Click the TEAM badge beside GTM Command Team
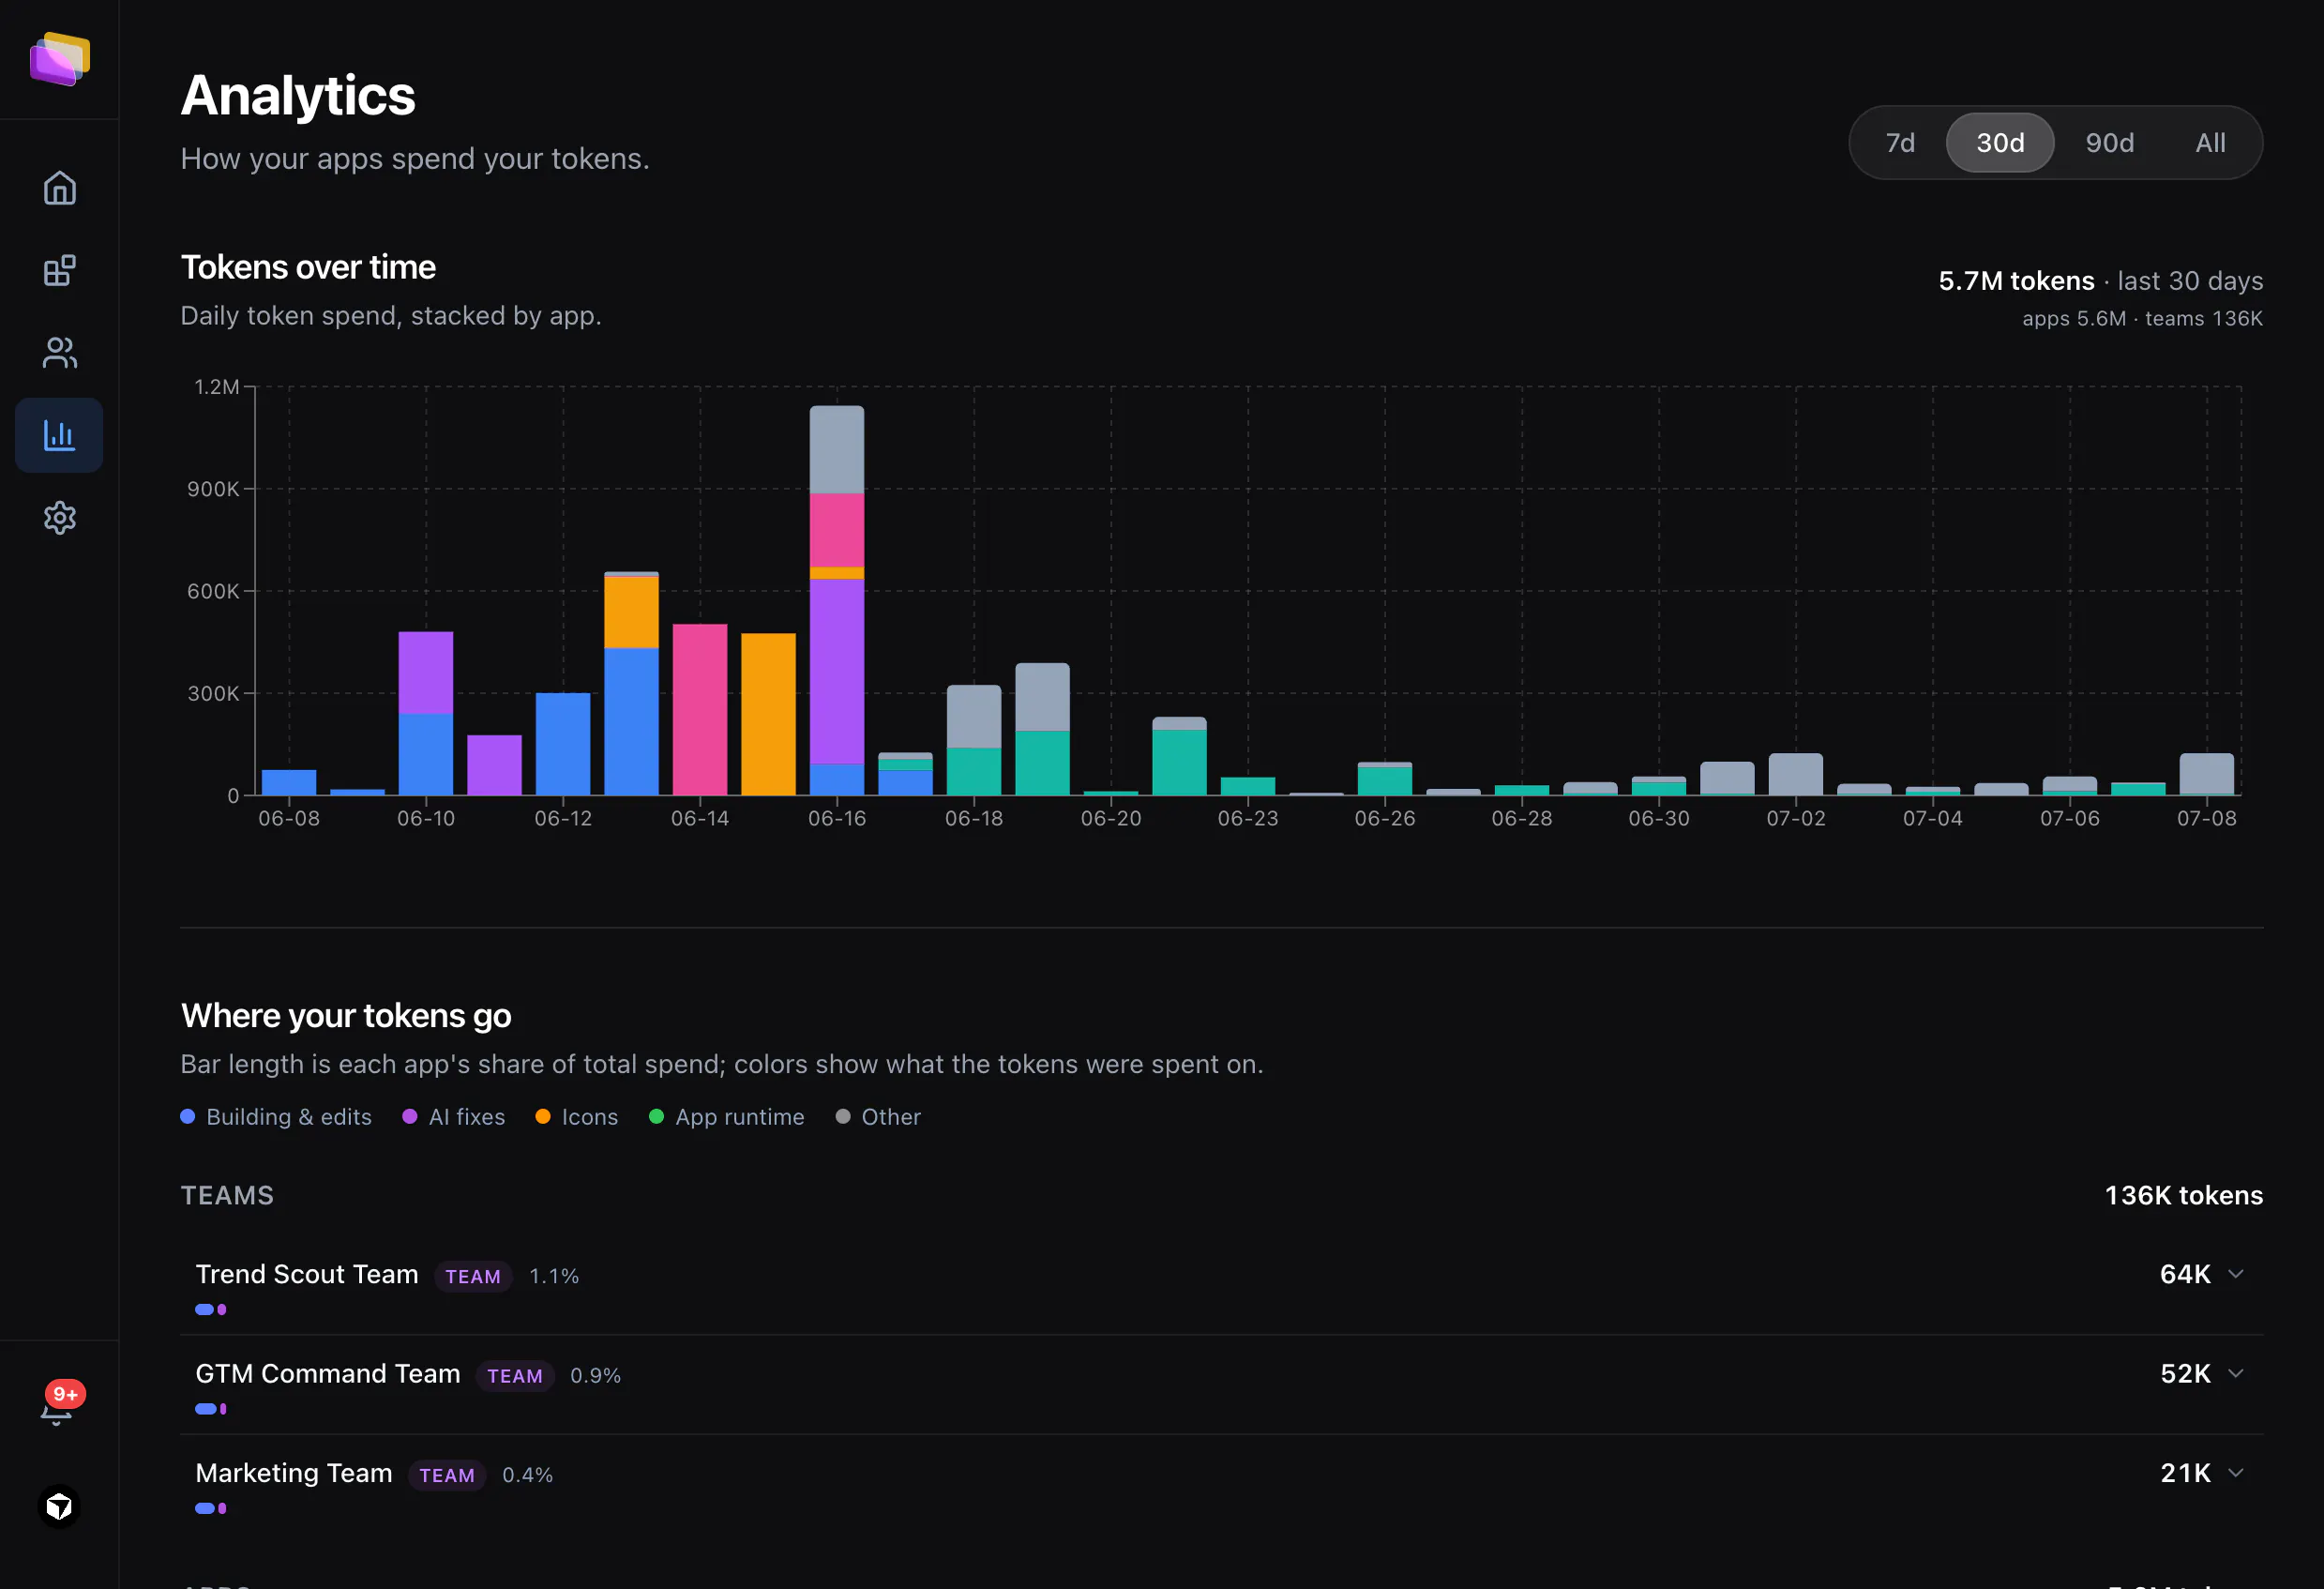The image size is (2324, 1589). click(515, 1375)
